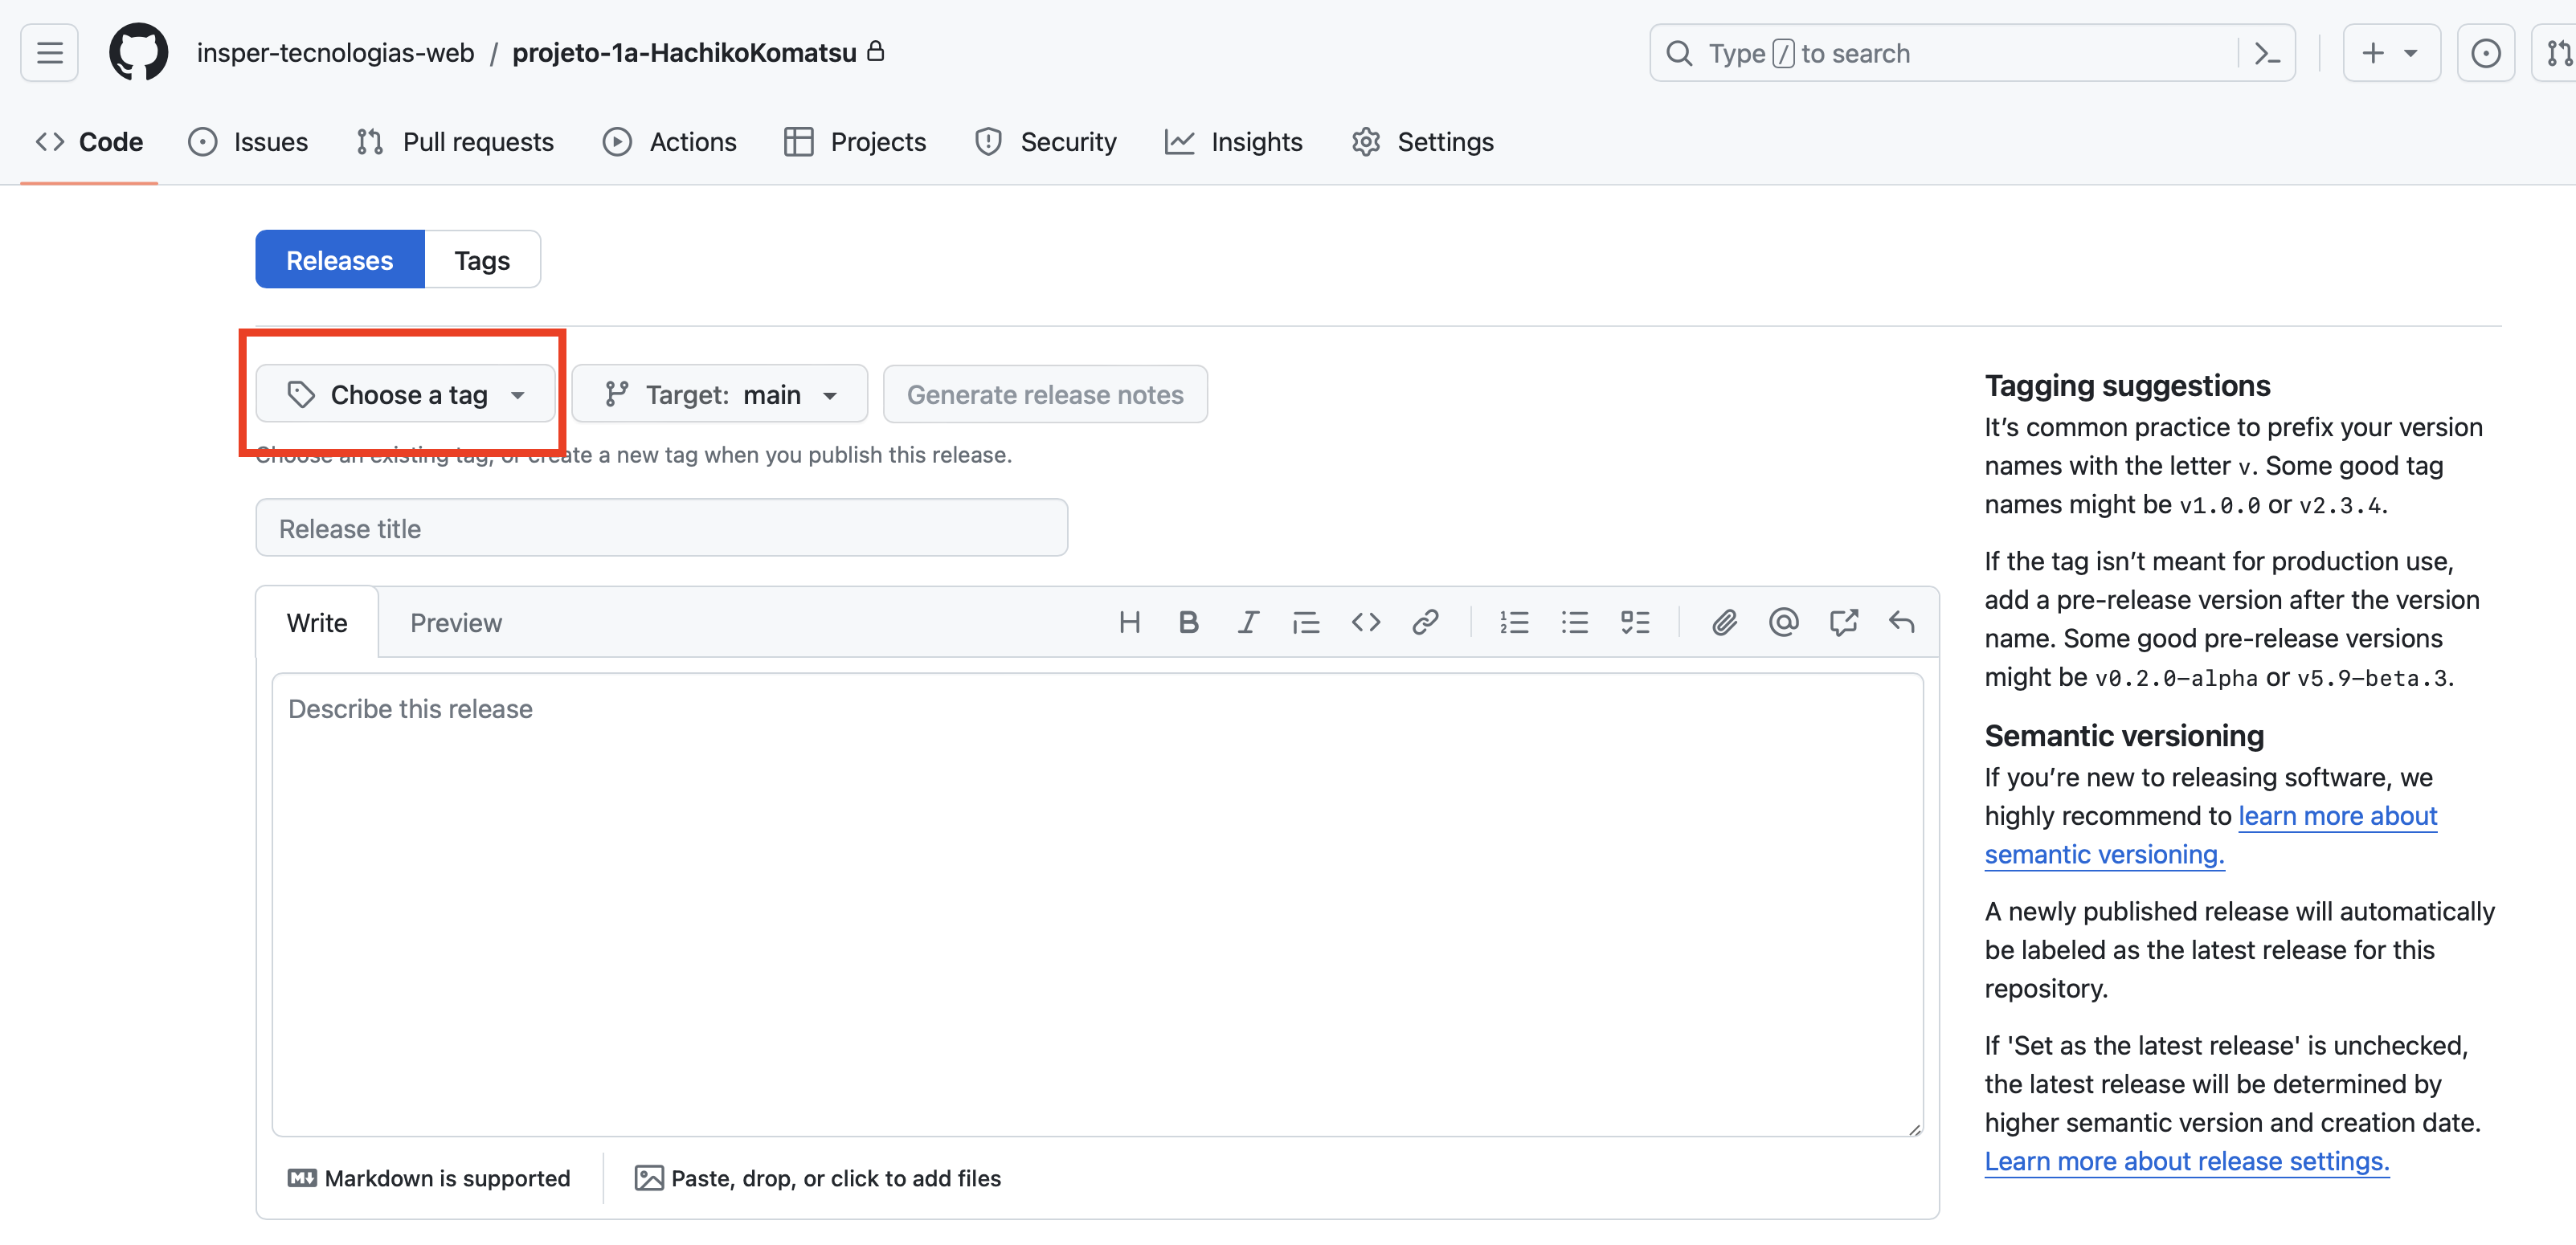Click the Bold formatting icon
Viewport: 2576px width, 1245px height.
click(x=1188, y=622)
